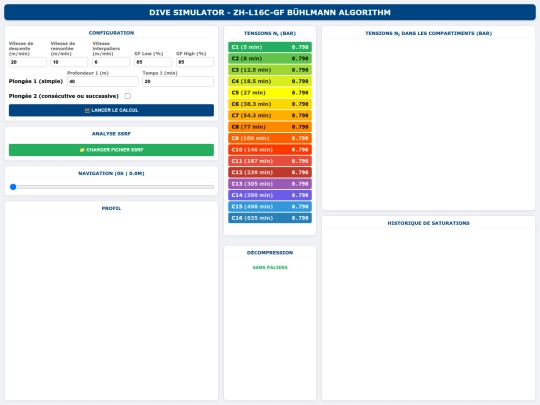The height and width of the screenshot is (405, 540).
Task: Click the folder icon on CHARGER FICHIER SSRF
Action: [x=82, y=150]
